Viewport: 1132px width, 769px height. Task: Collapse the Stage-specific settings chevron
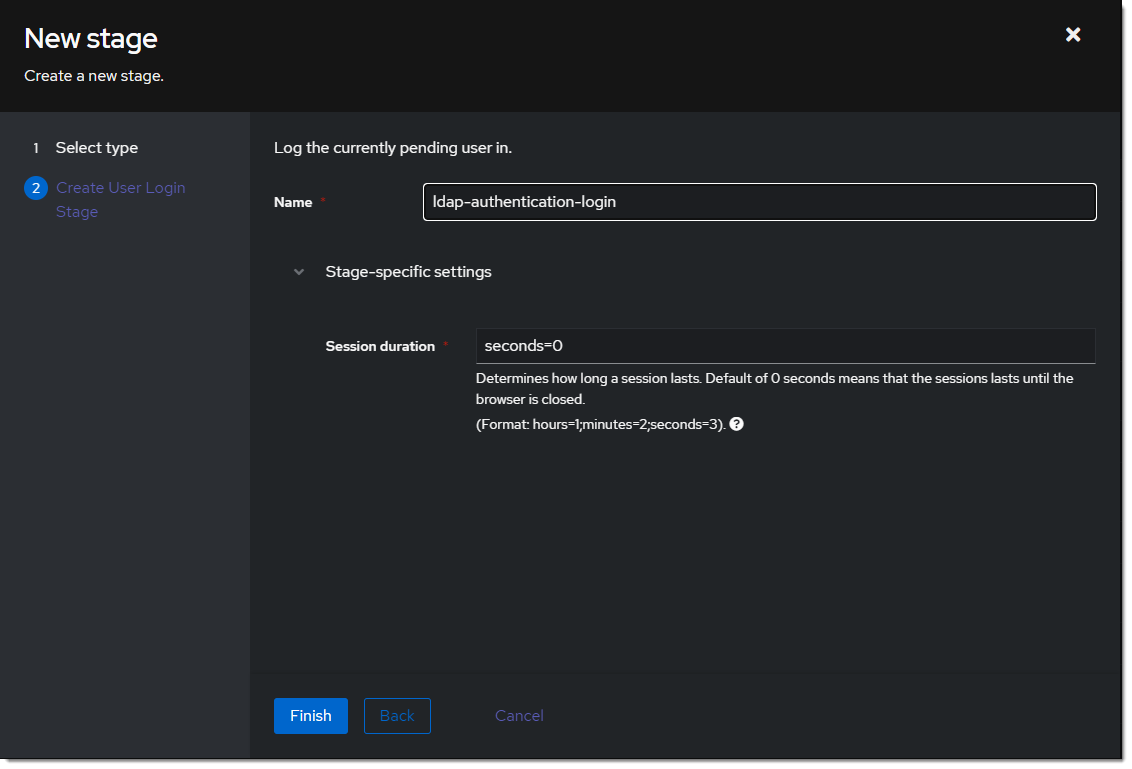(299, 272)
